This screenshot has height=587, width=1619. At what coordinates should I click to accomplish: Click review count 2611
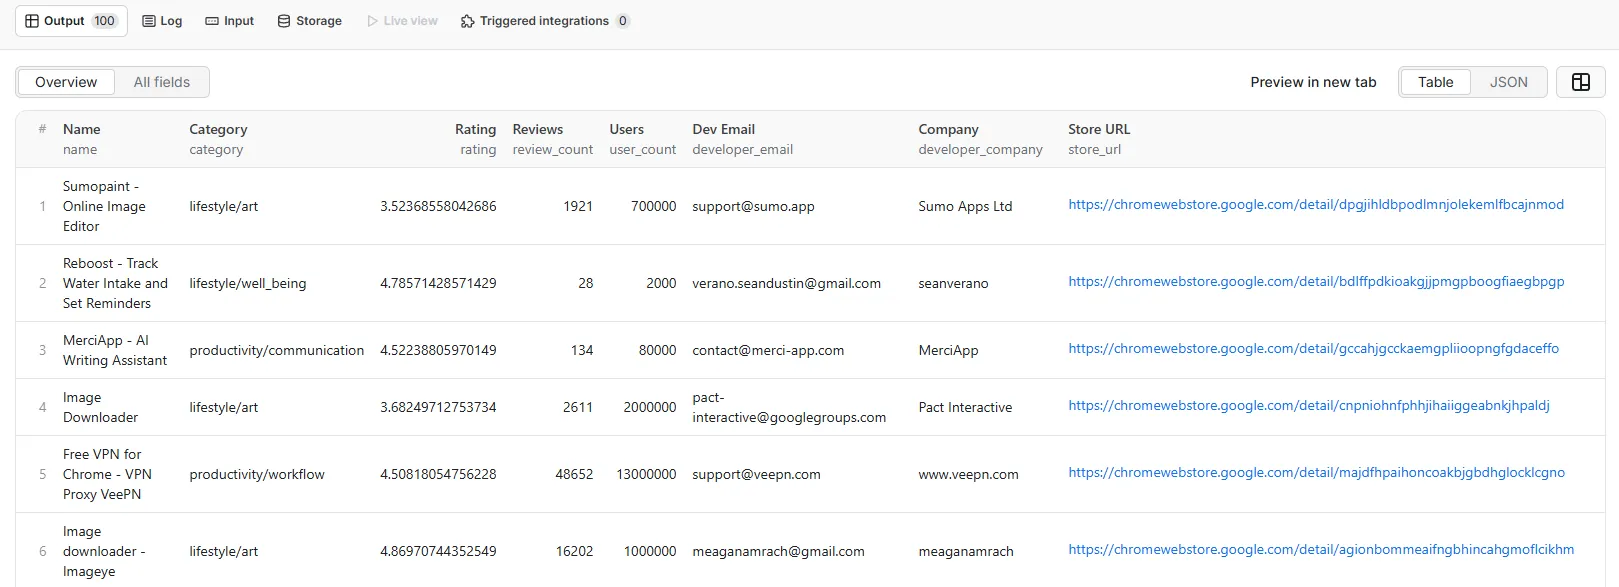pyautogui.click(x=578, y=407)
